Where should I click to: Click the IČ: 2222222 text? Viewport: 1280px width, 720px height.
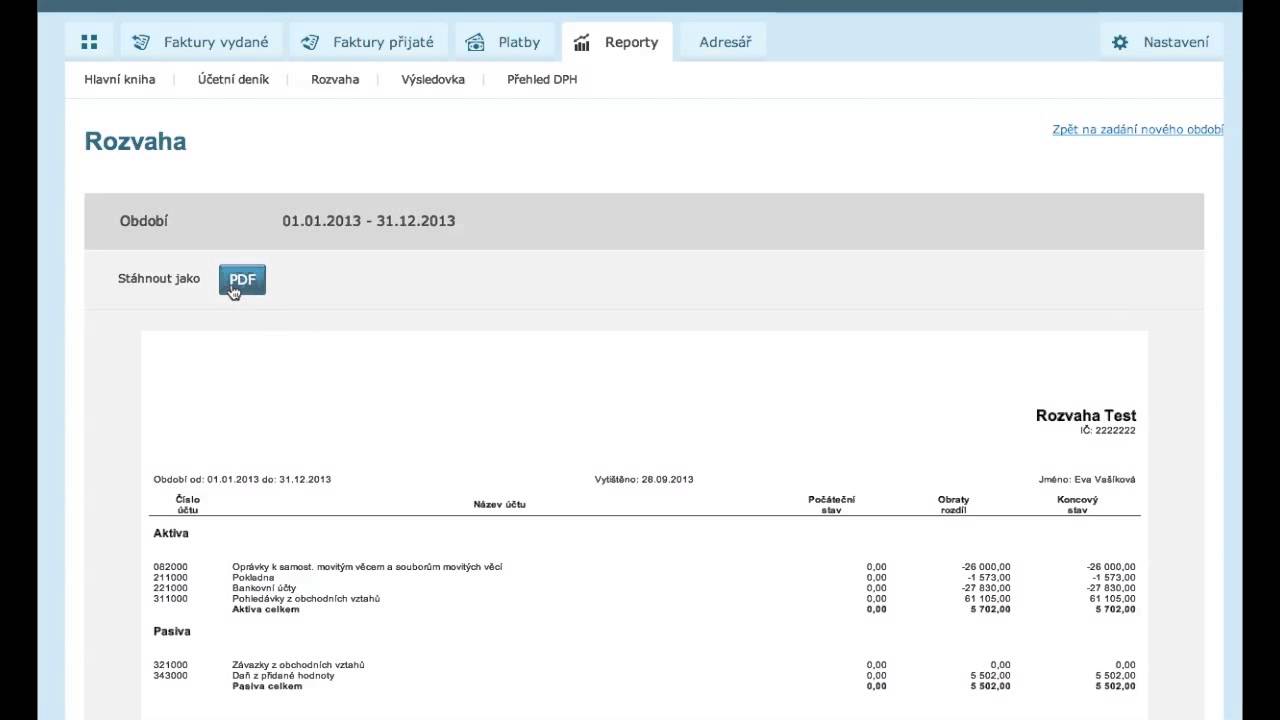tap(1108, 430)
